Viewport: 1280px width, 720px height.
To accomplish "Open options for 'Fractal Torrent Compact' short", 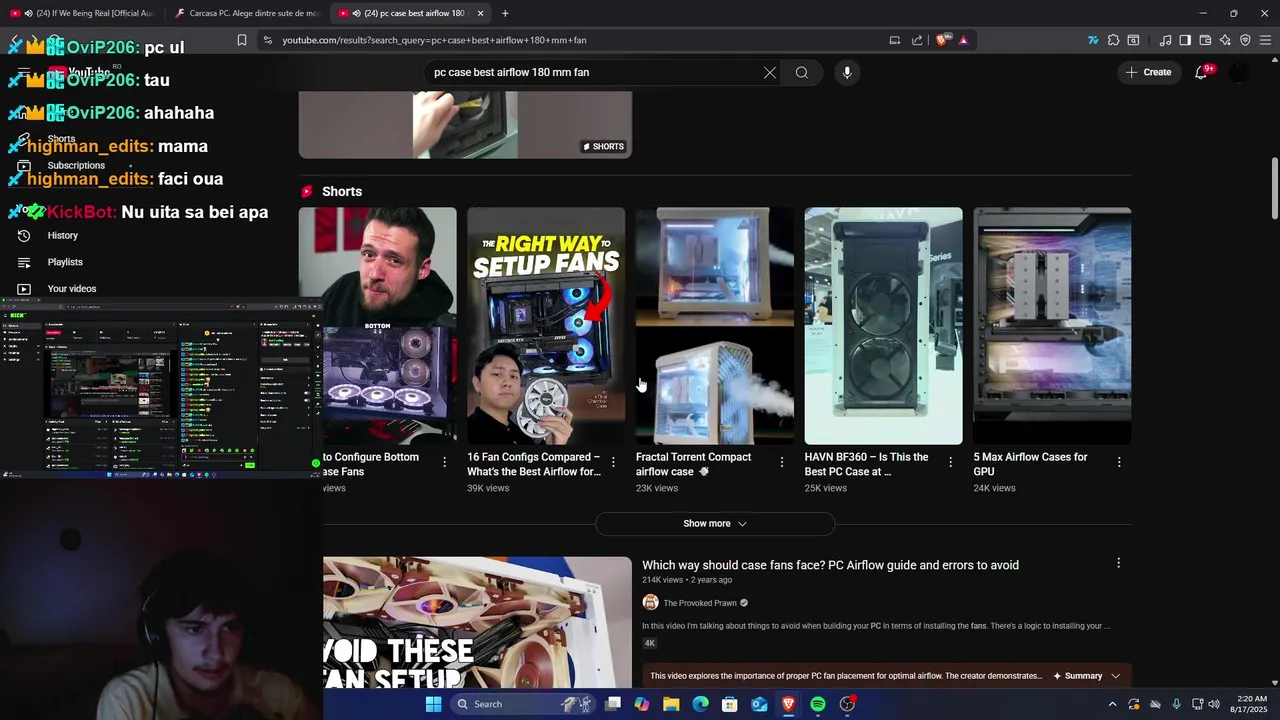I will click(782, 462).
